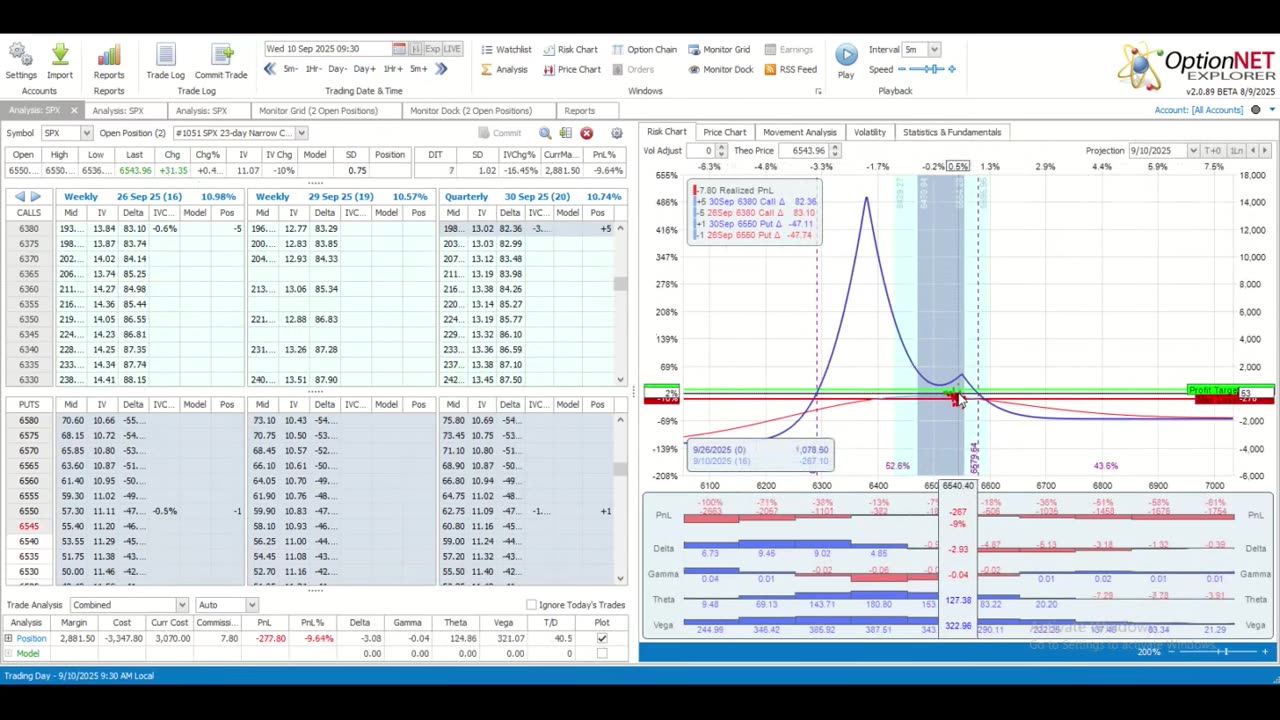Click the account status circle icon
This screenshot has height=720, width=1280.
[1256, 110]
